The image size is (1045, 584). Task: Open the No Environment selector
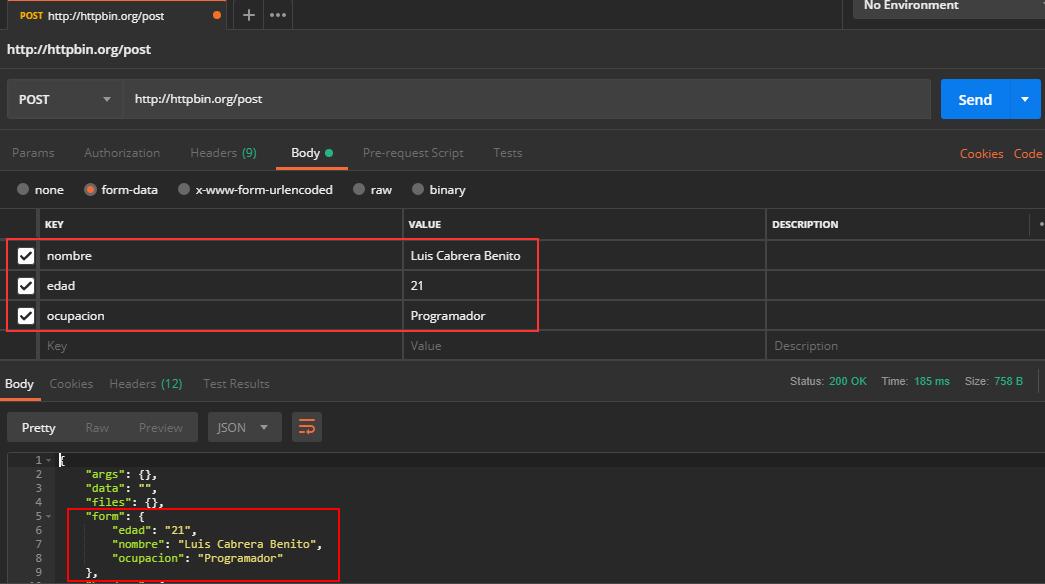tap(948, 7)
